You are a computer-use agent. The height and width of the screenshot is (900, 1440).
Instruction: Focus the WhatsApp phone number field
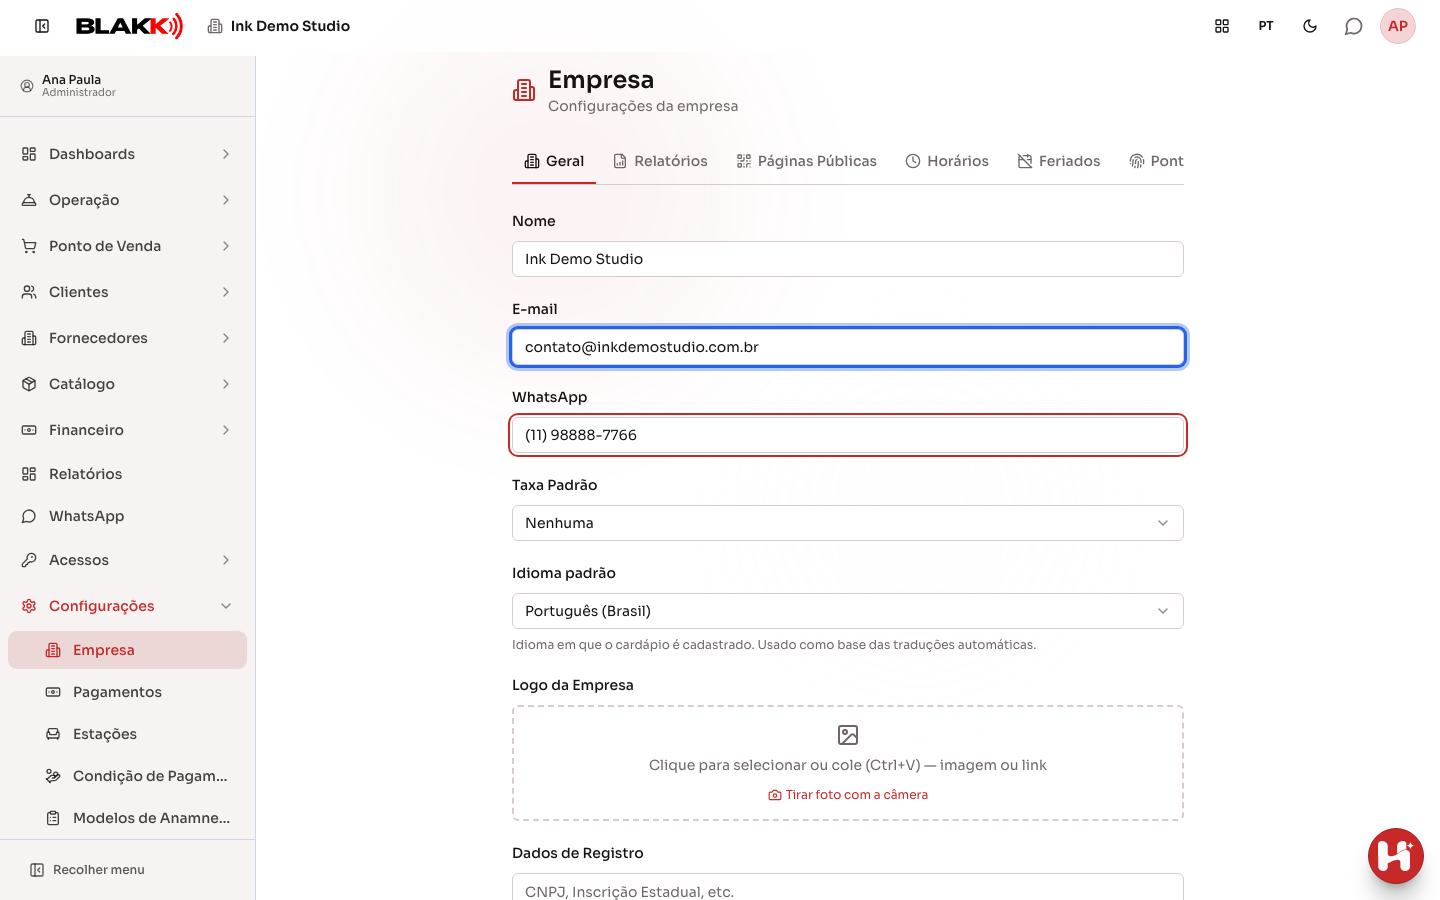point(848,435)
